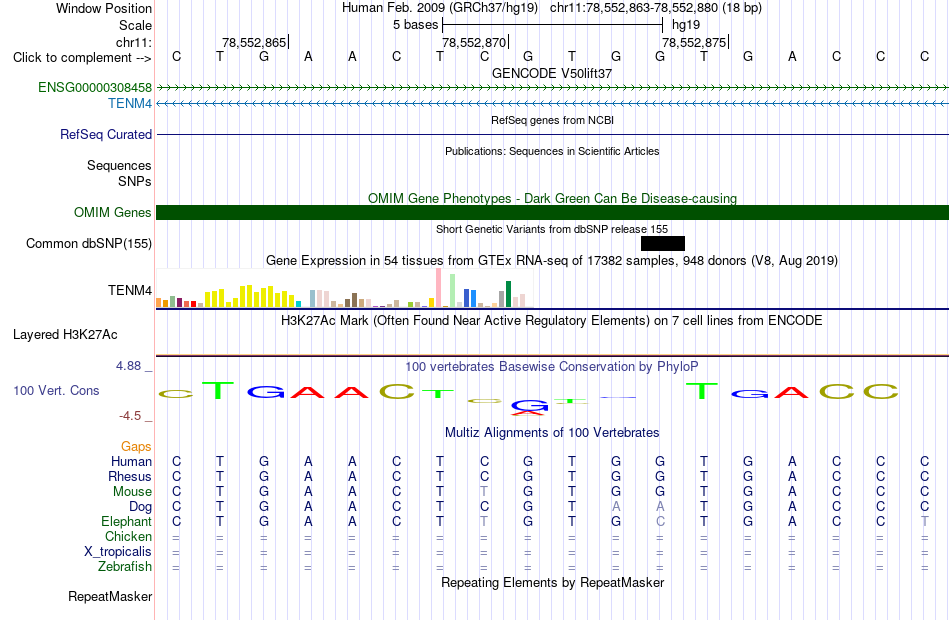Click the green ENSG00000308458 arrow line
The image size is (950, 620).
coord(552,88)
